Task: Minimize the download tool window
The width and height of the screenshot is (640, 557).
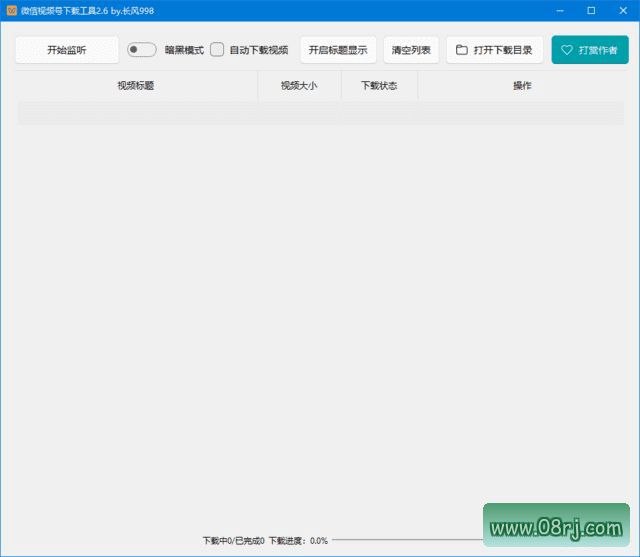Action: click(560, 11)
